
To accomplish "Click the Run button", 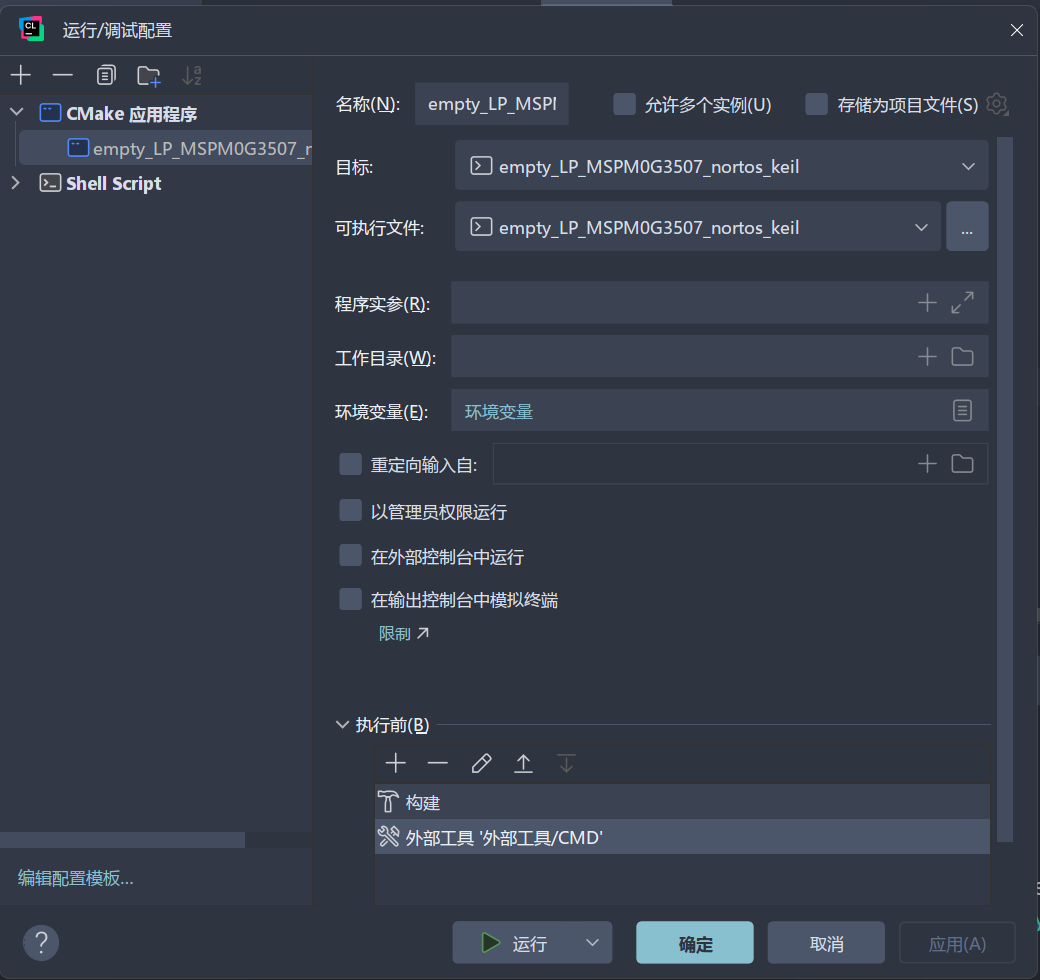I will [x=515, y=942].
